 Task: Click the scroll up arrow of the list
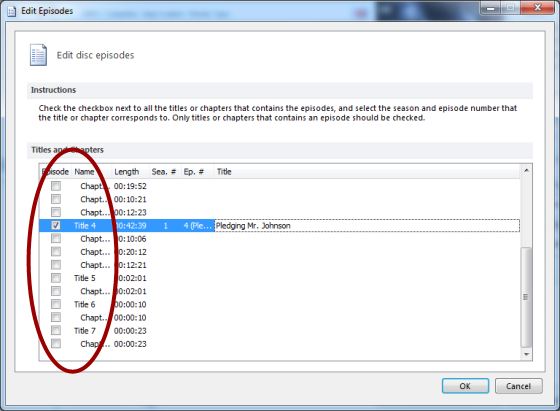526,171
